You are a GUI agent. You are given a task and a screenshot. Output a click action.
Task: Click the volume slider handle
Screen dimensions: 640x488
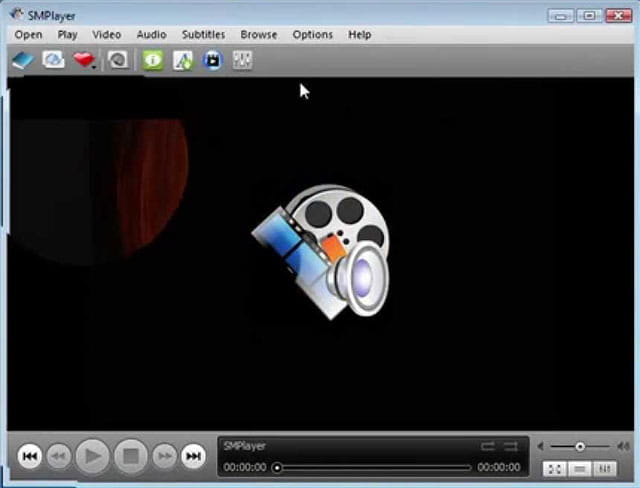[580, 447]
